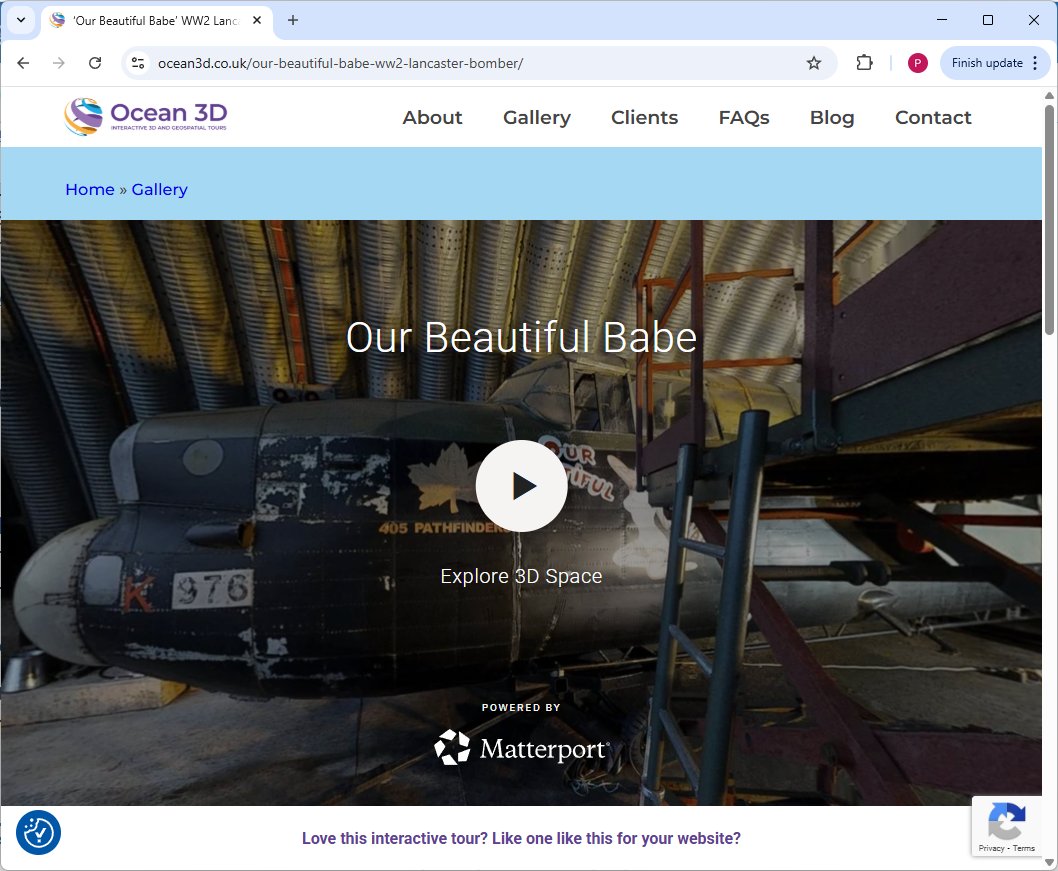Select the 'Our Beautiful Babe' WW2 tab
Screen dimensions: 1058x871
pyautogui.click(x=157, y=21)
